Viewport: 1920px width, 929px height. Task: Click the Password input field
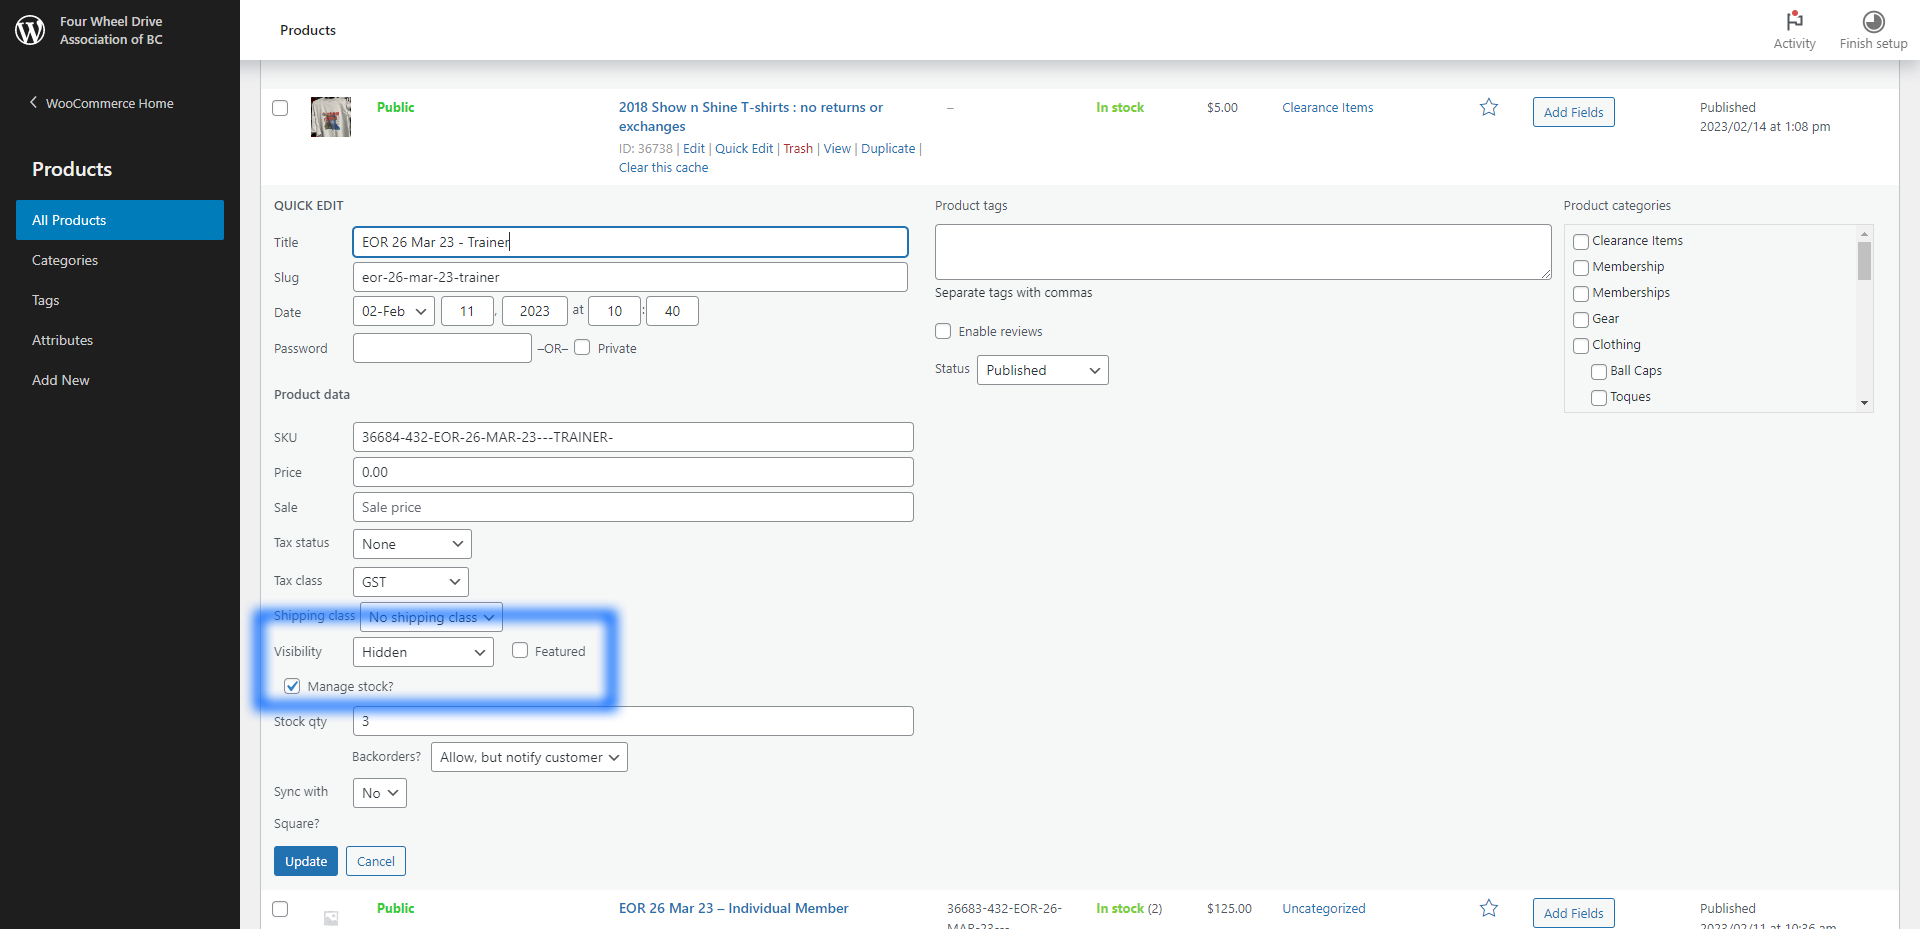(442, 348)
